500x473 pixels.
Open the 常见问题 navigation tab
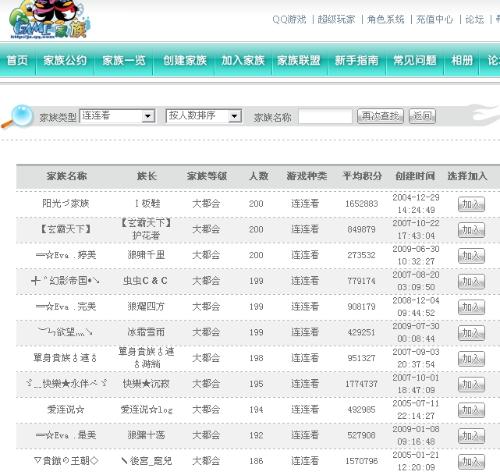pyautogui.click(x=415, y=60)
